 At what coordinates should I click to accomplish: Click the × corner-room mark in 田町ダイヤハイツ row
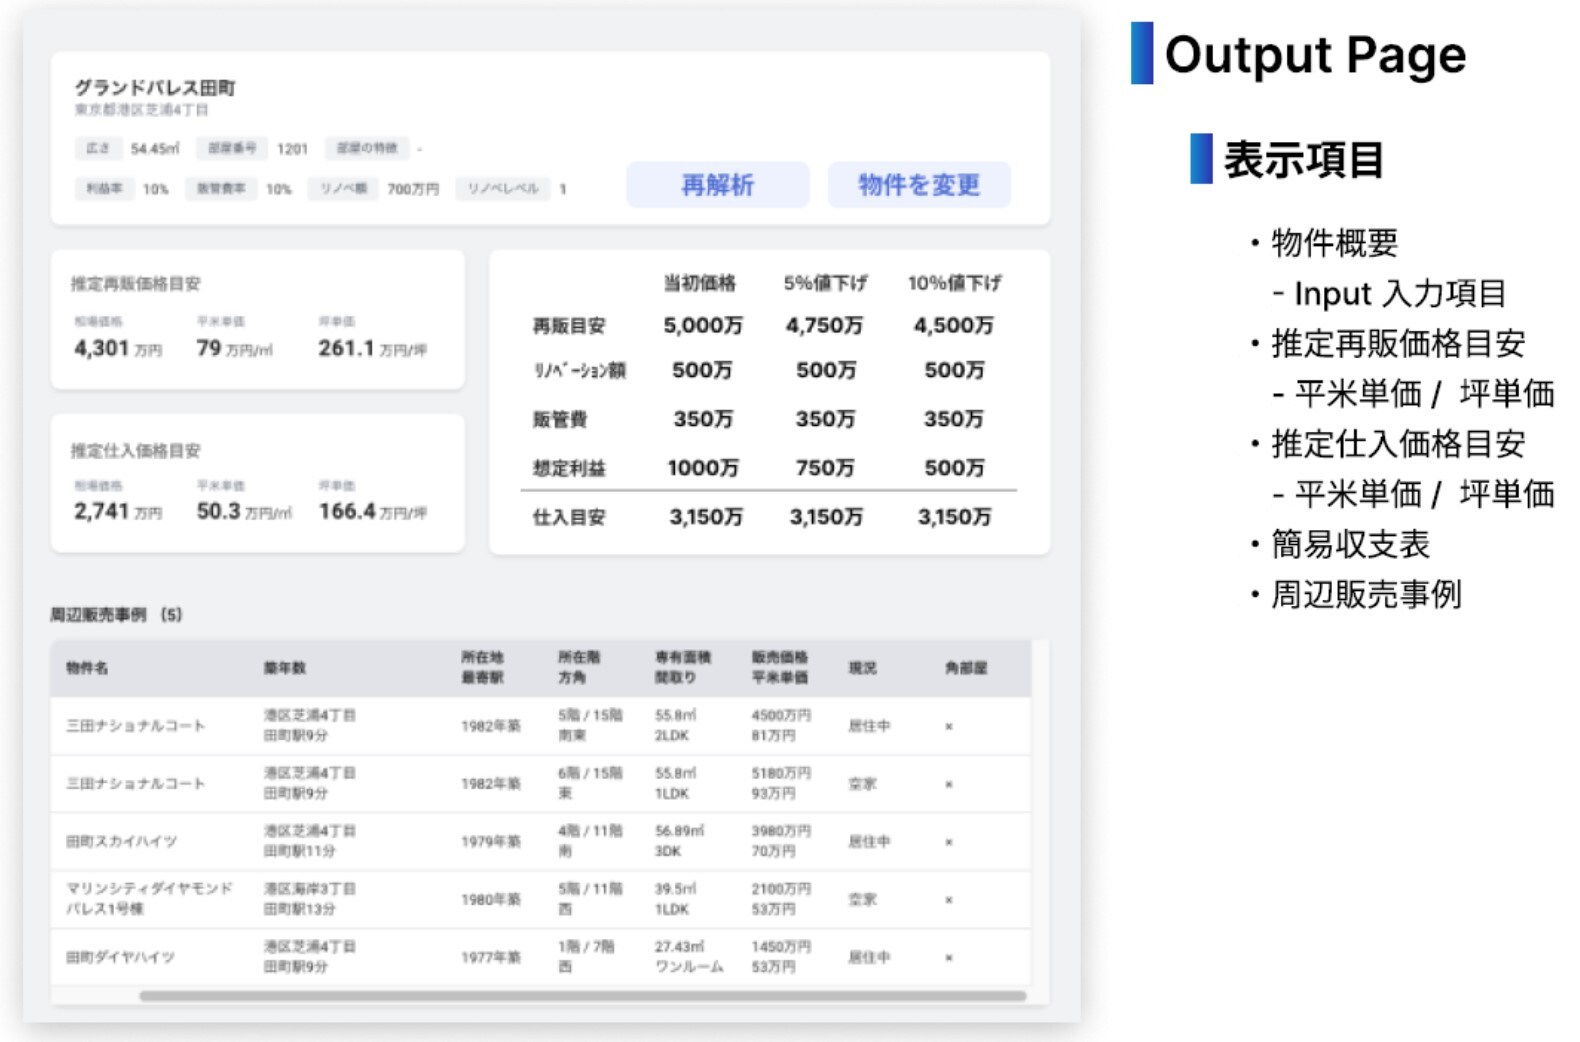948,958
